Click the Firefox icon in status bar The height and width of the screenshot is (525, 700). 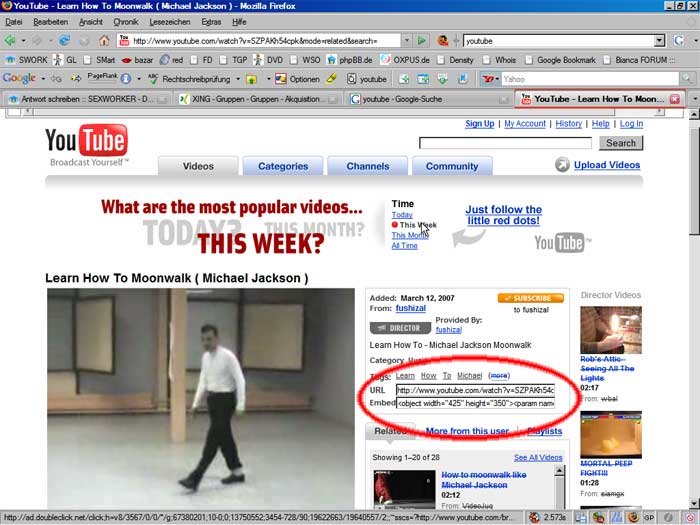pyautogui.click(x=633, y=518)
